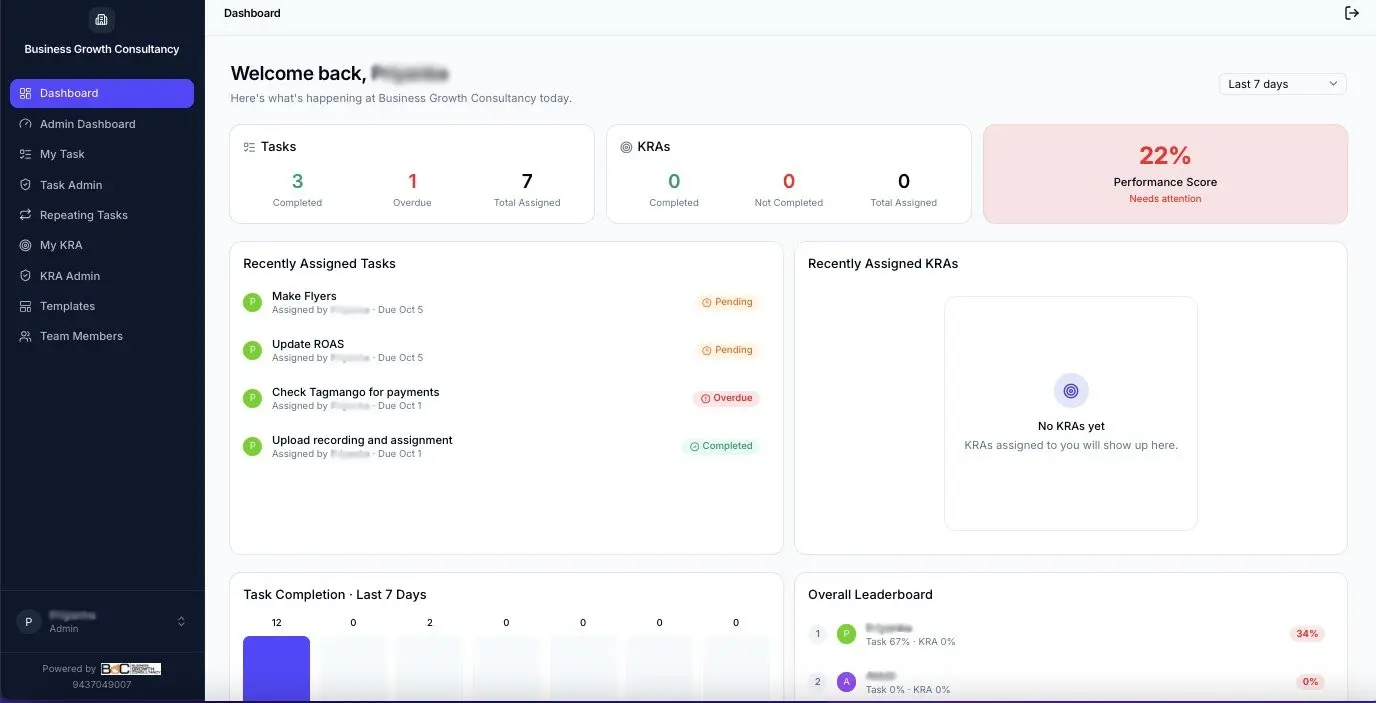Click the Templates layout icon

(26, 306)
